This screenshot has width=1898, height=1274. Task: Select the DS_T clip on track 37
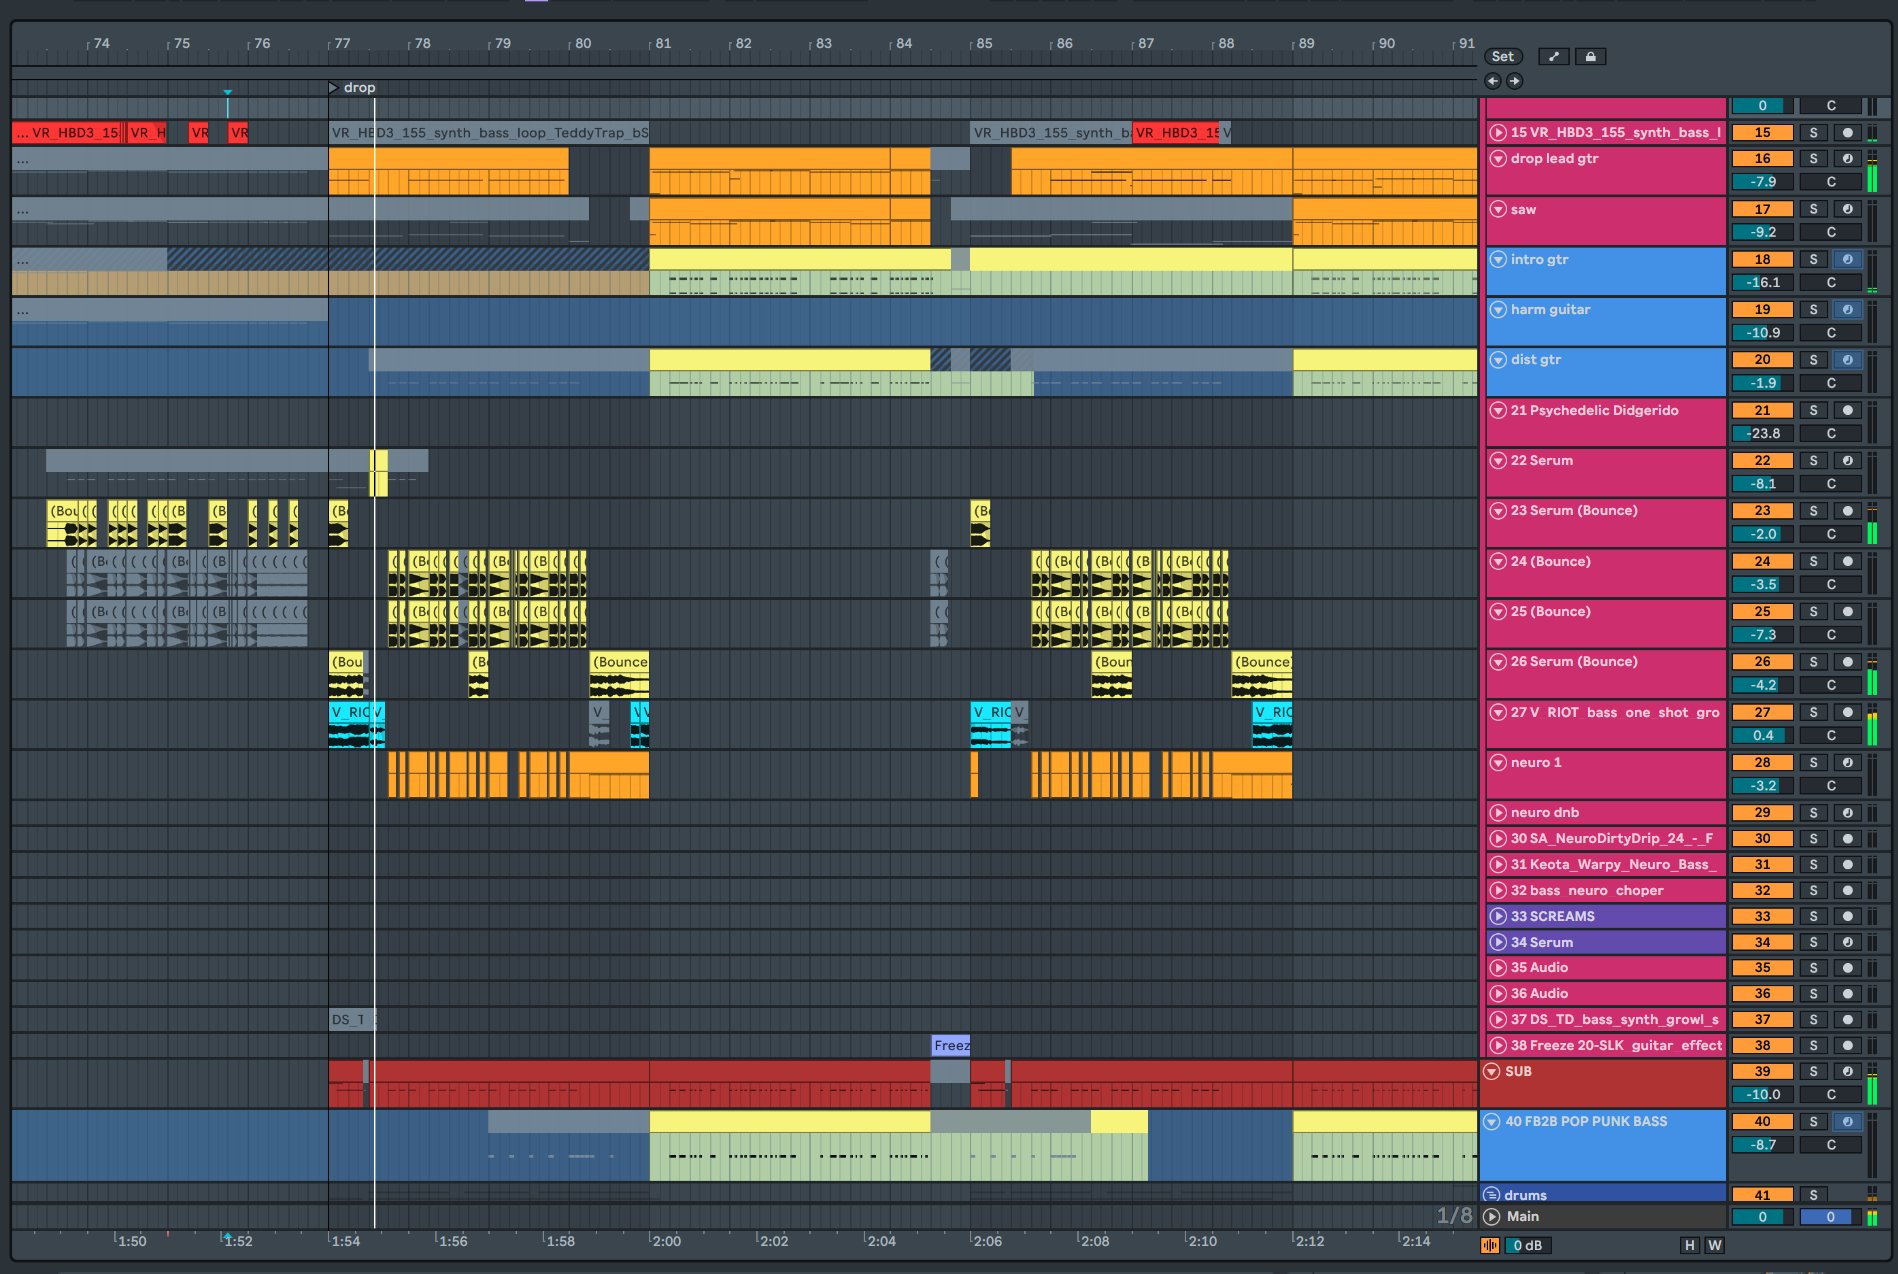pyautogui.click(x=352, y=1020)
